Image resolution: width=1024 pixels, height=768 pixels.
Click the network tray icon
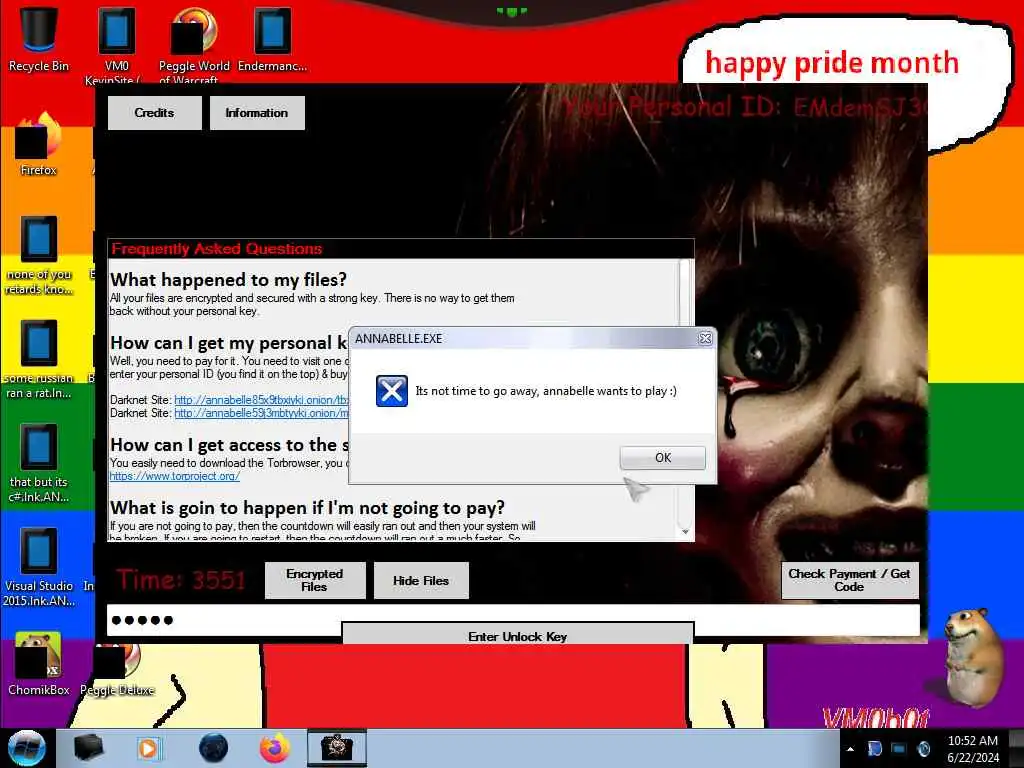point(899,748)
